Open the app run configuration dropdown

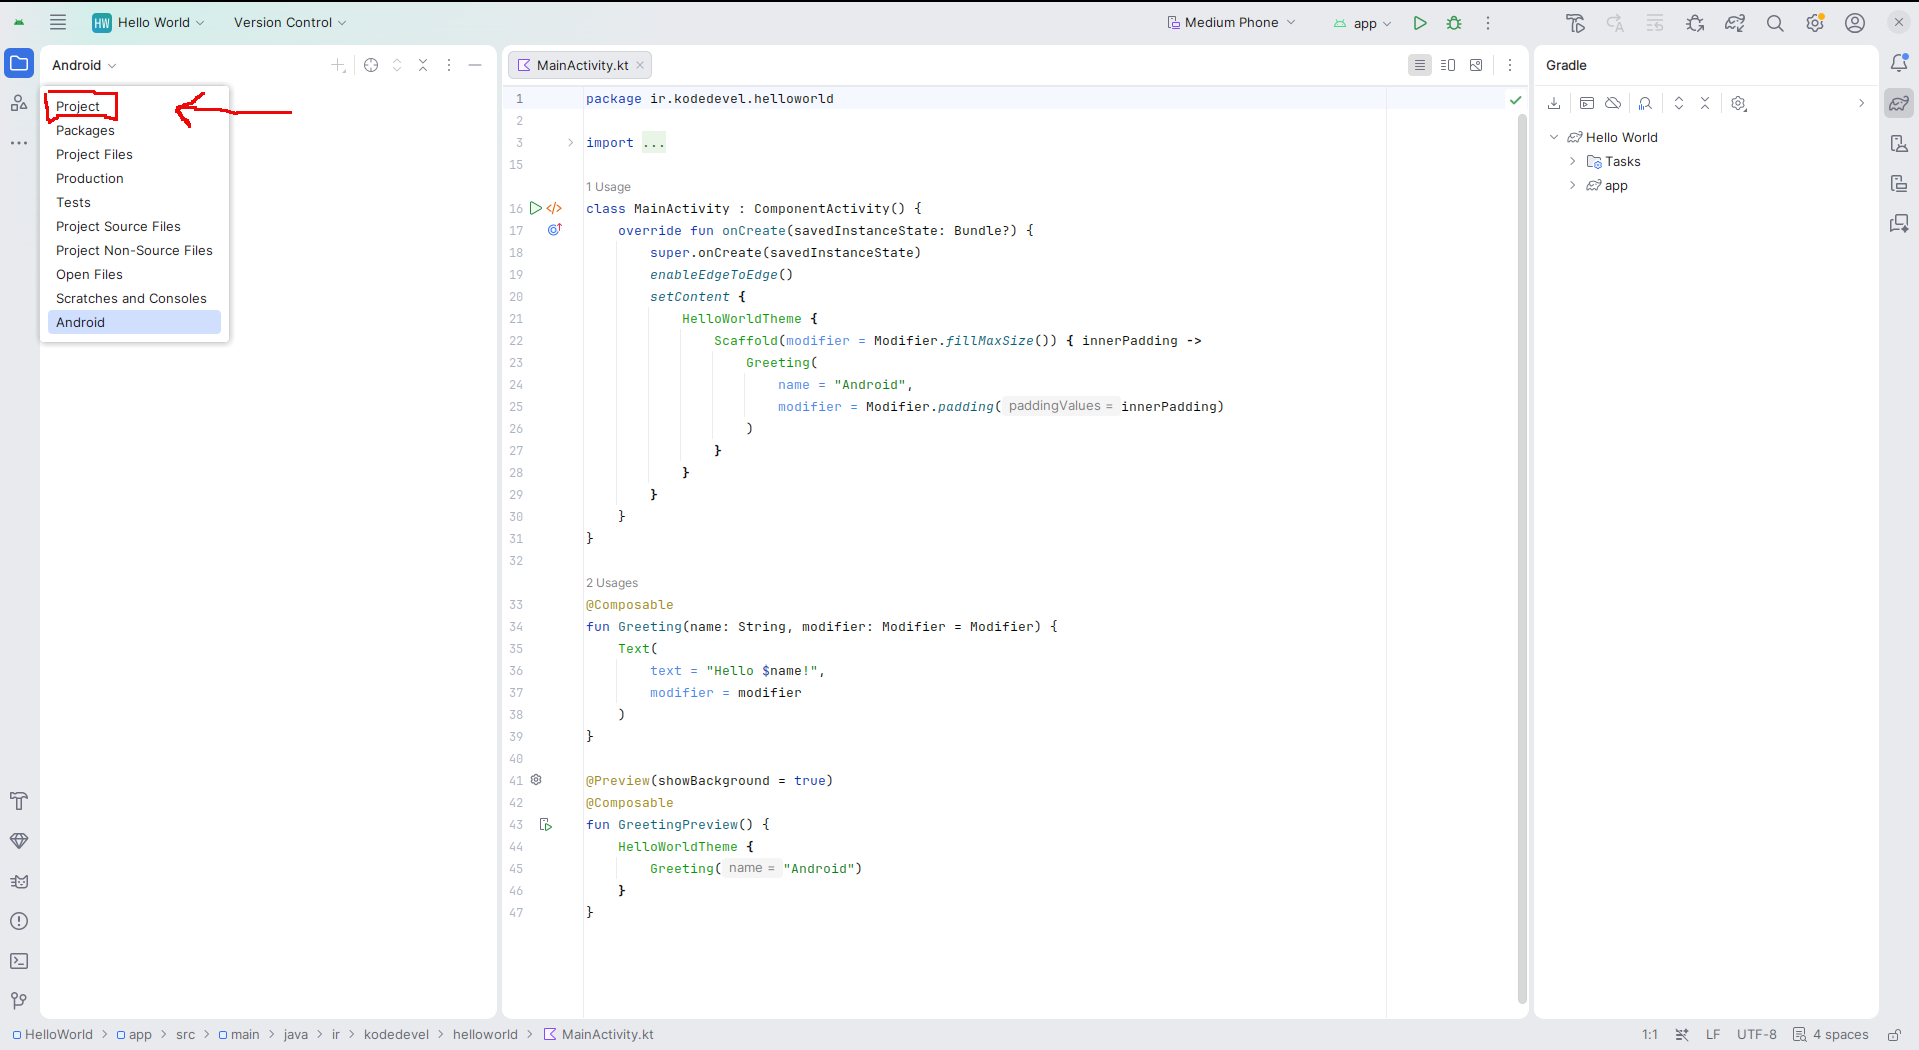[x=1362, y=23]
